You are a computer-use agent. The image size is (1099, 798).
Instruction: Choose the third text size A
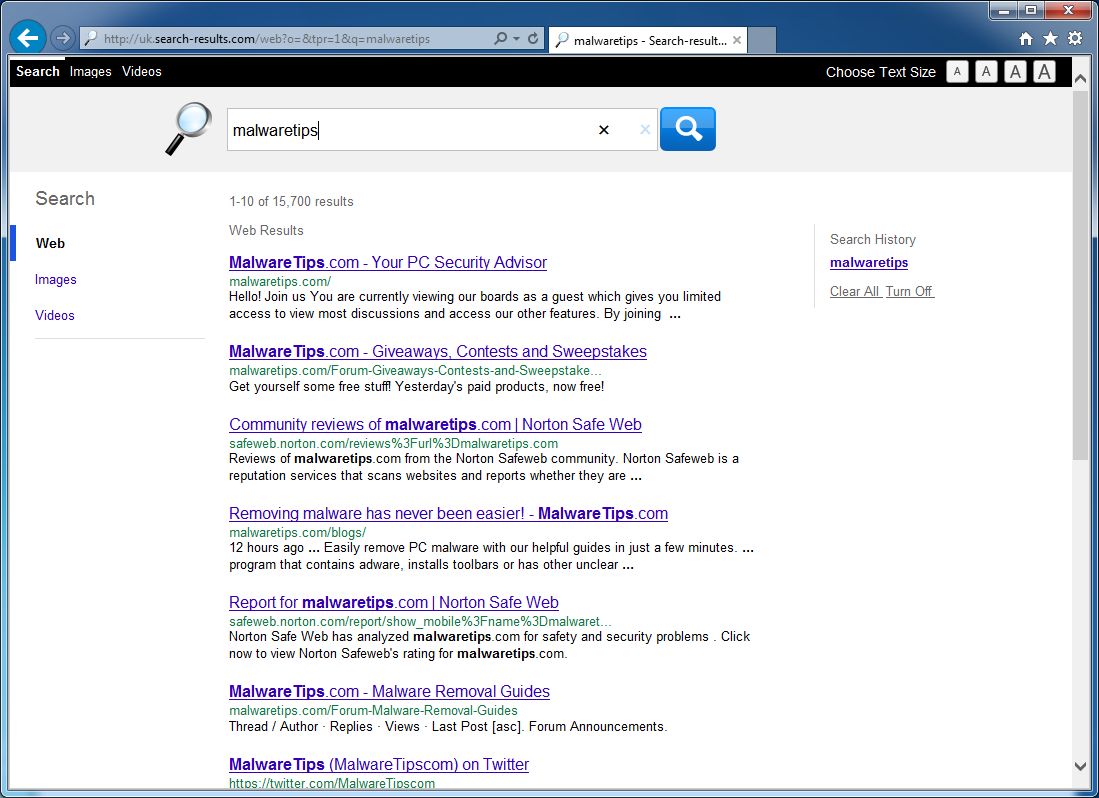tap(1015, 71)
